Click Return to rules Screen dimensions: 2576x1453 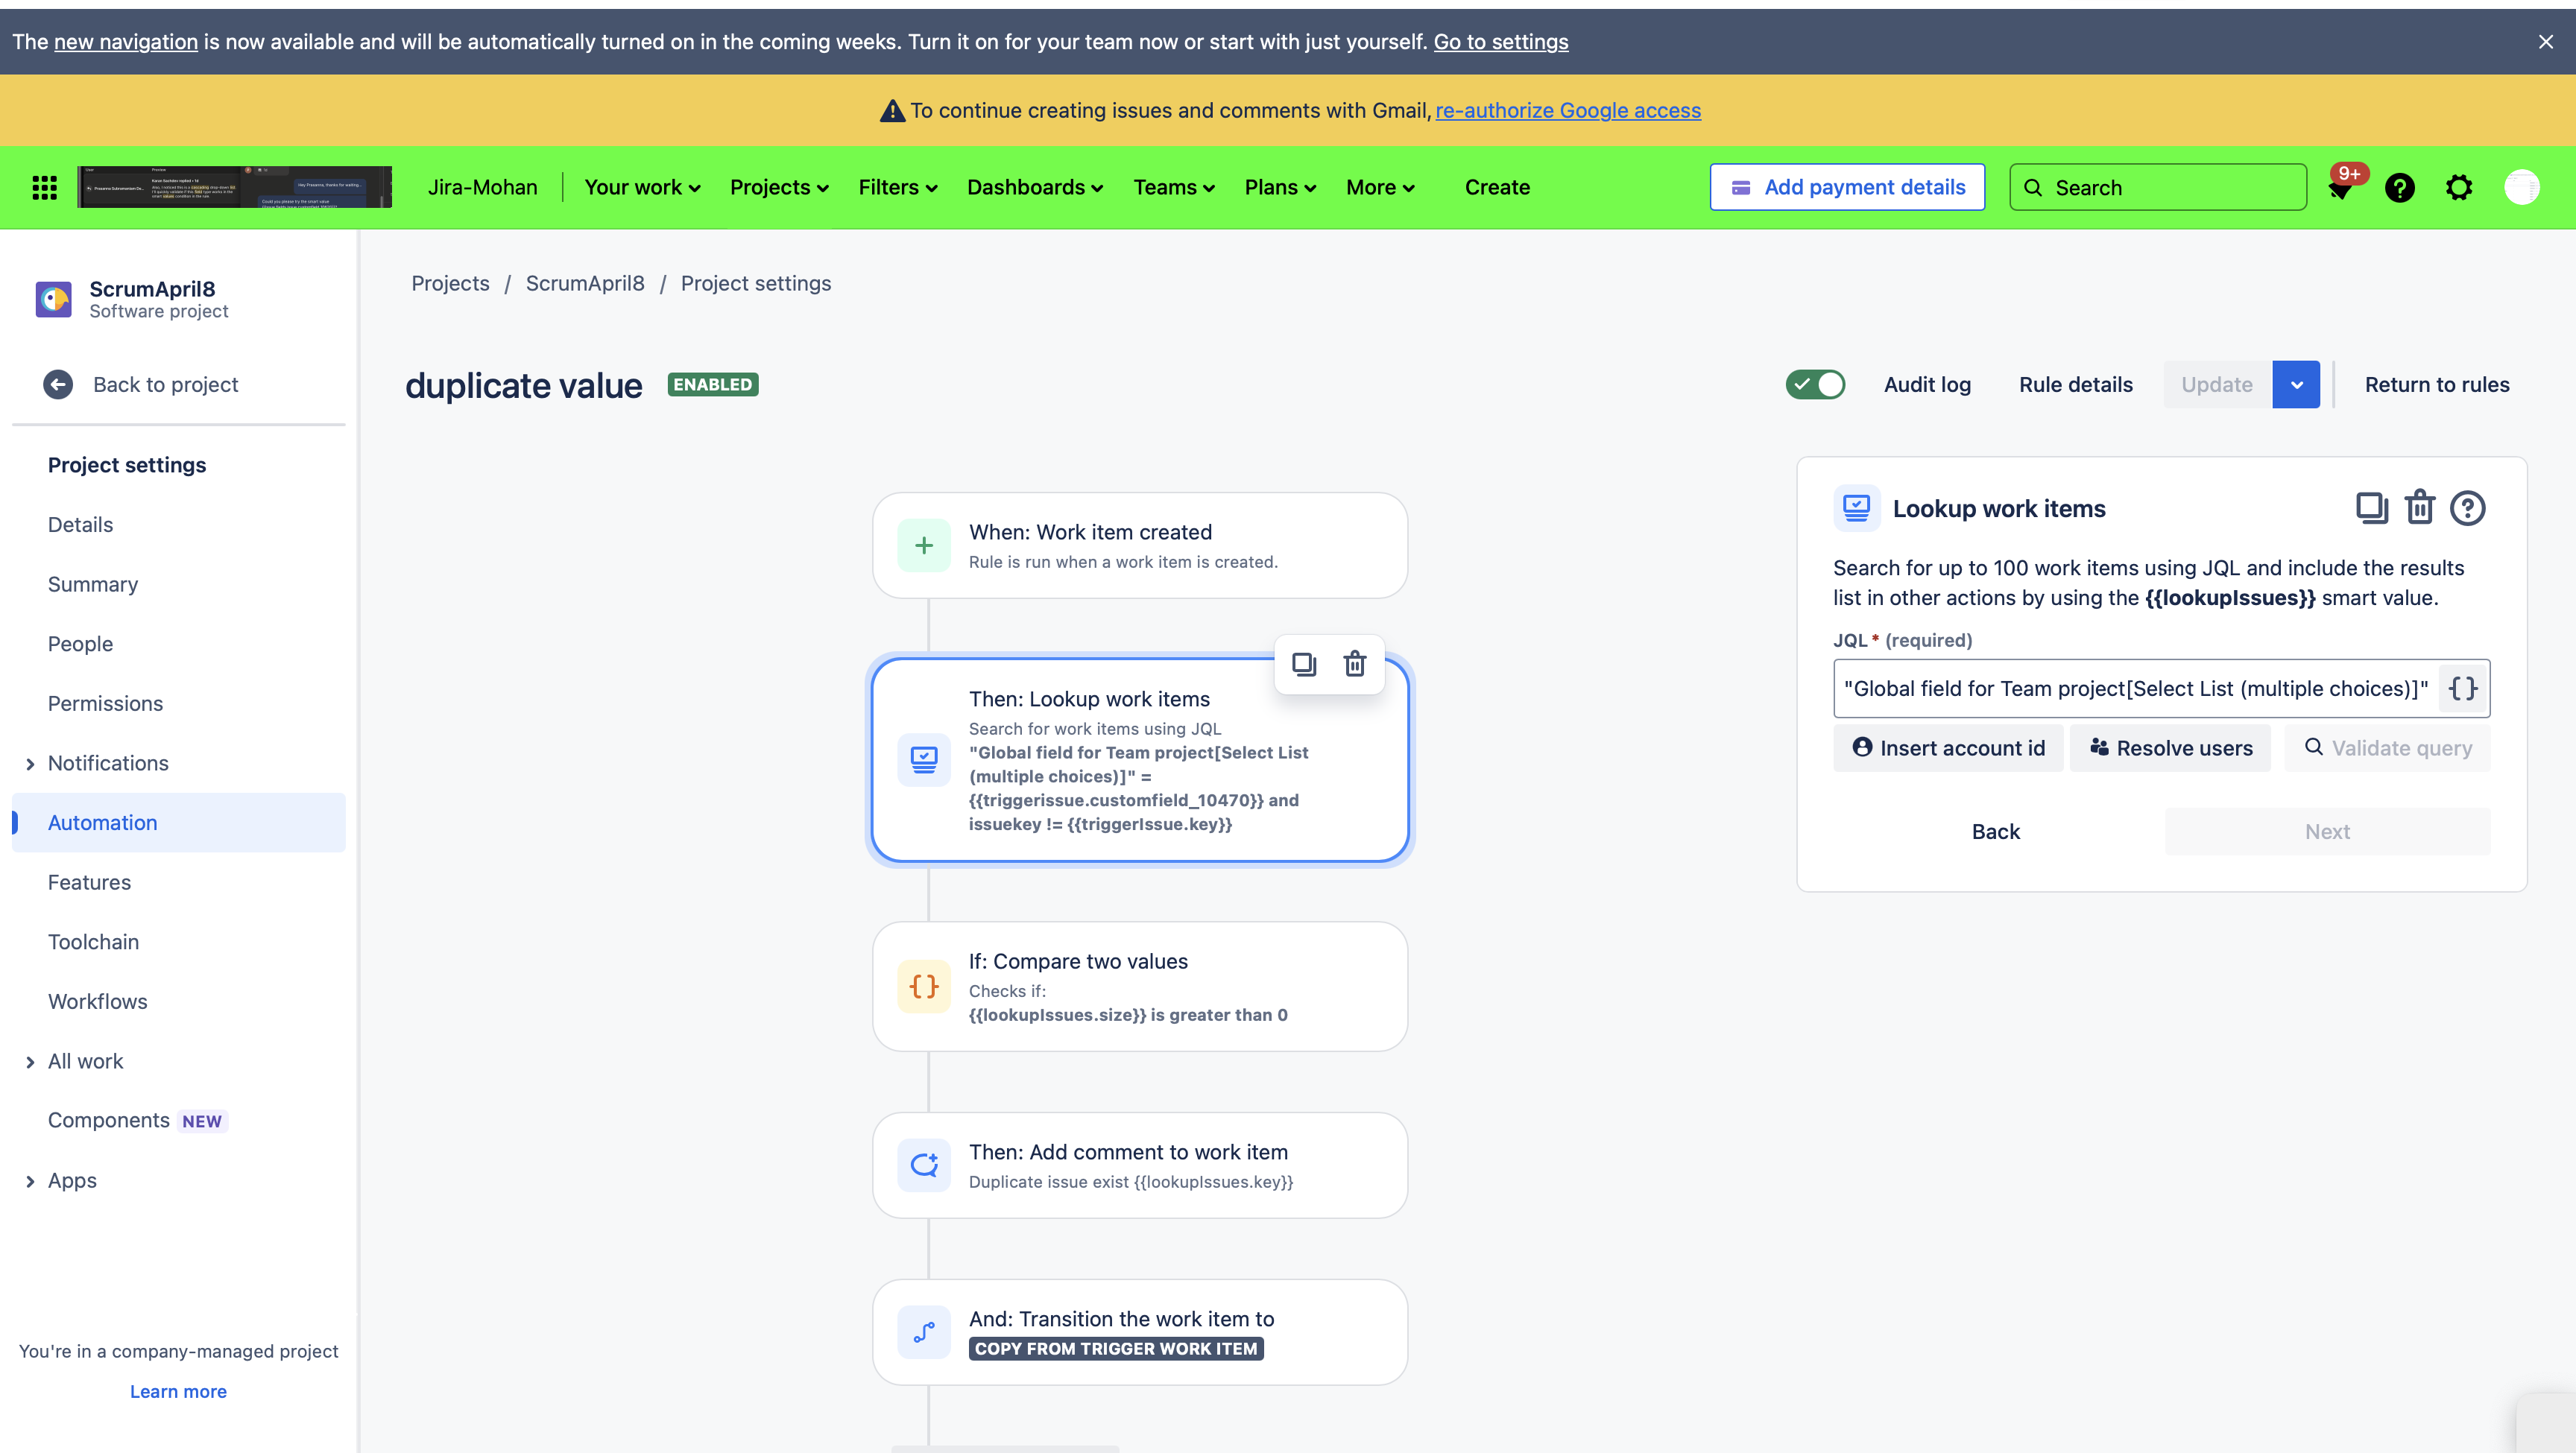click(x=2436, y=384)
